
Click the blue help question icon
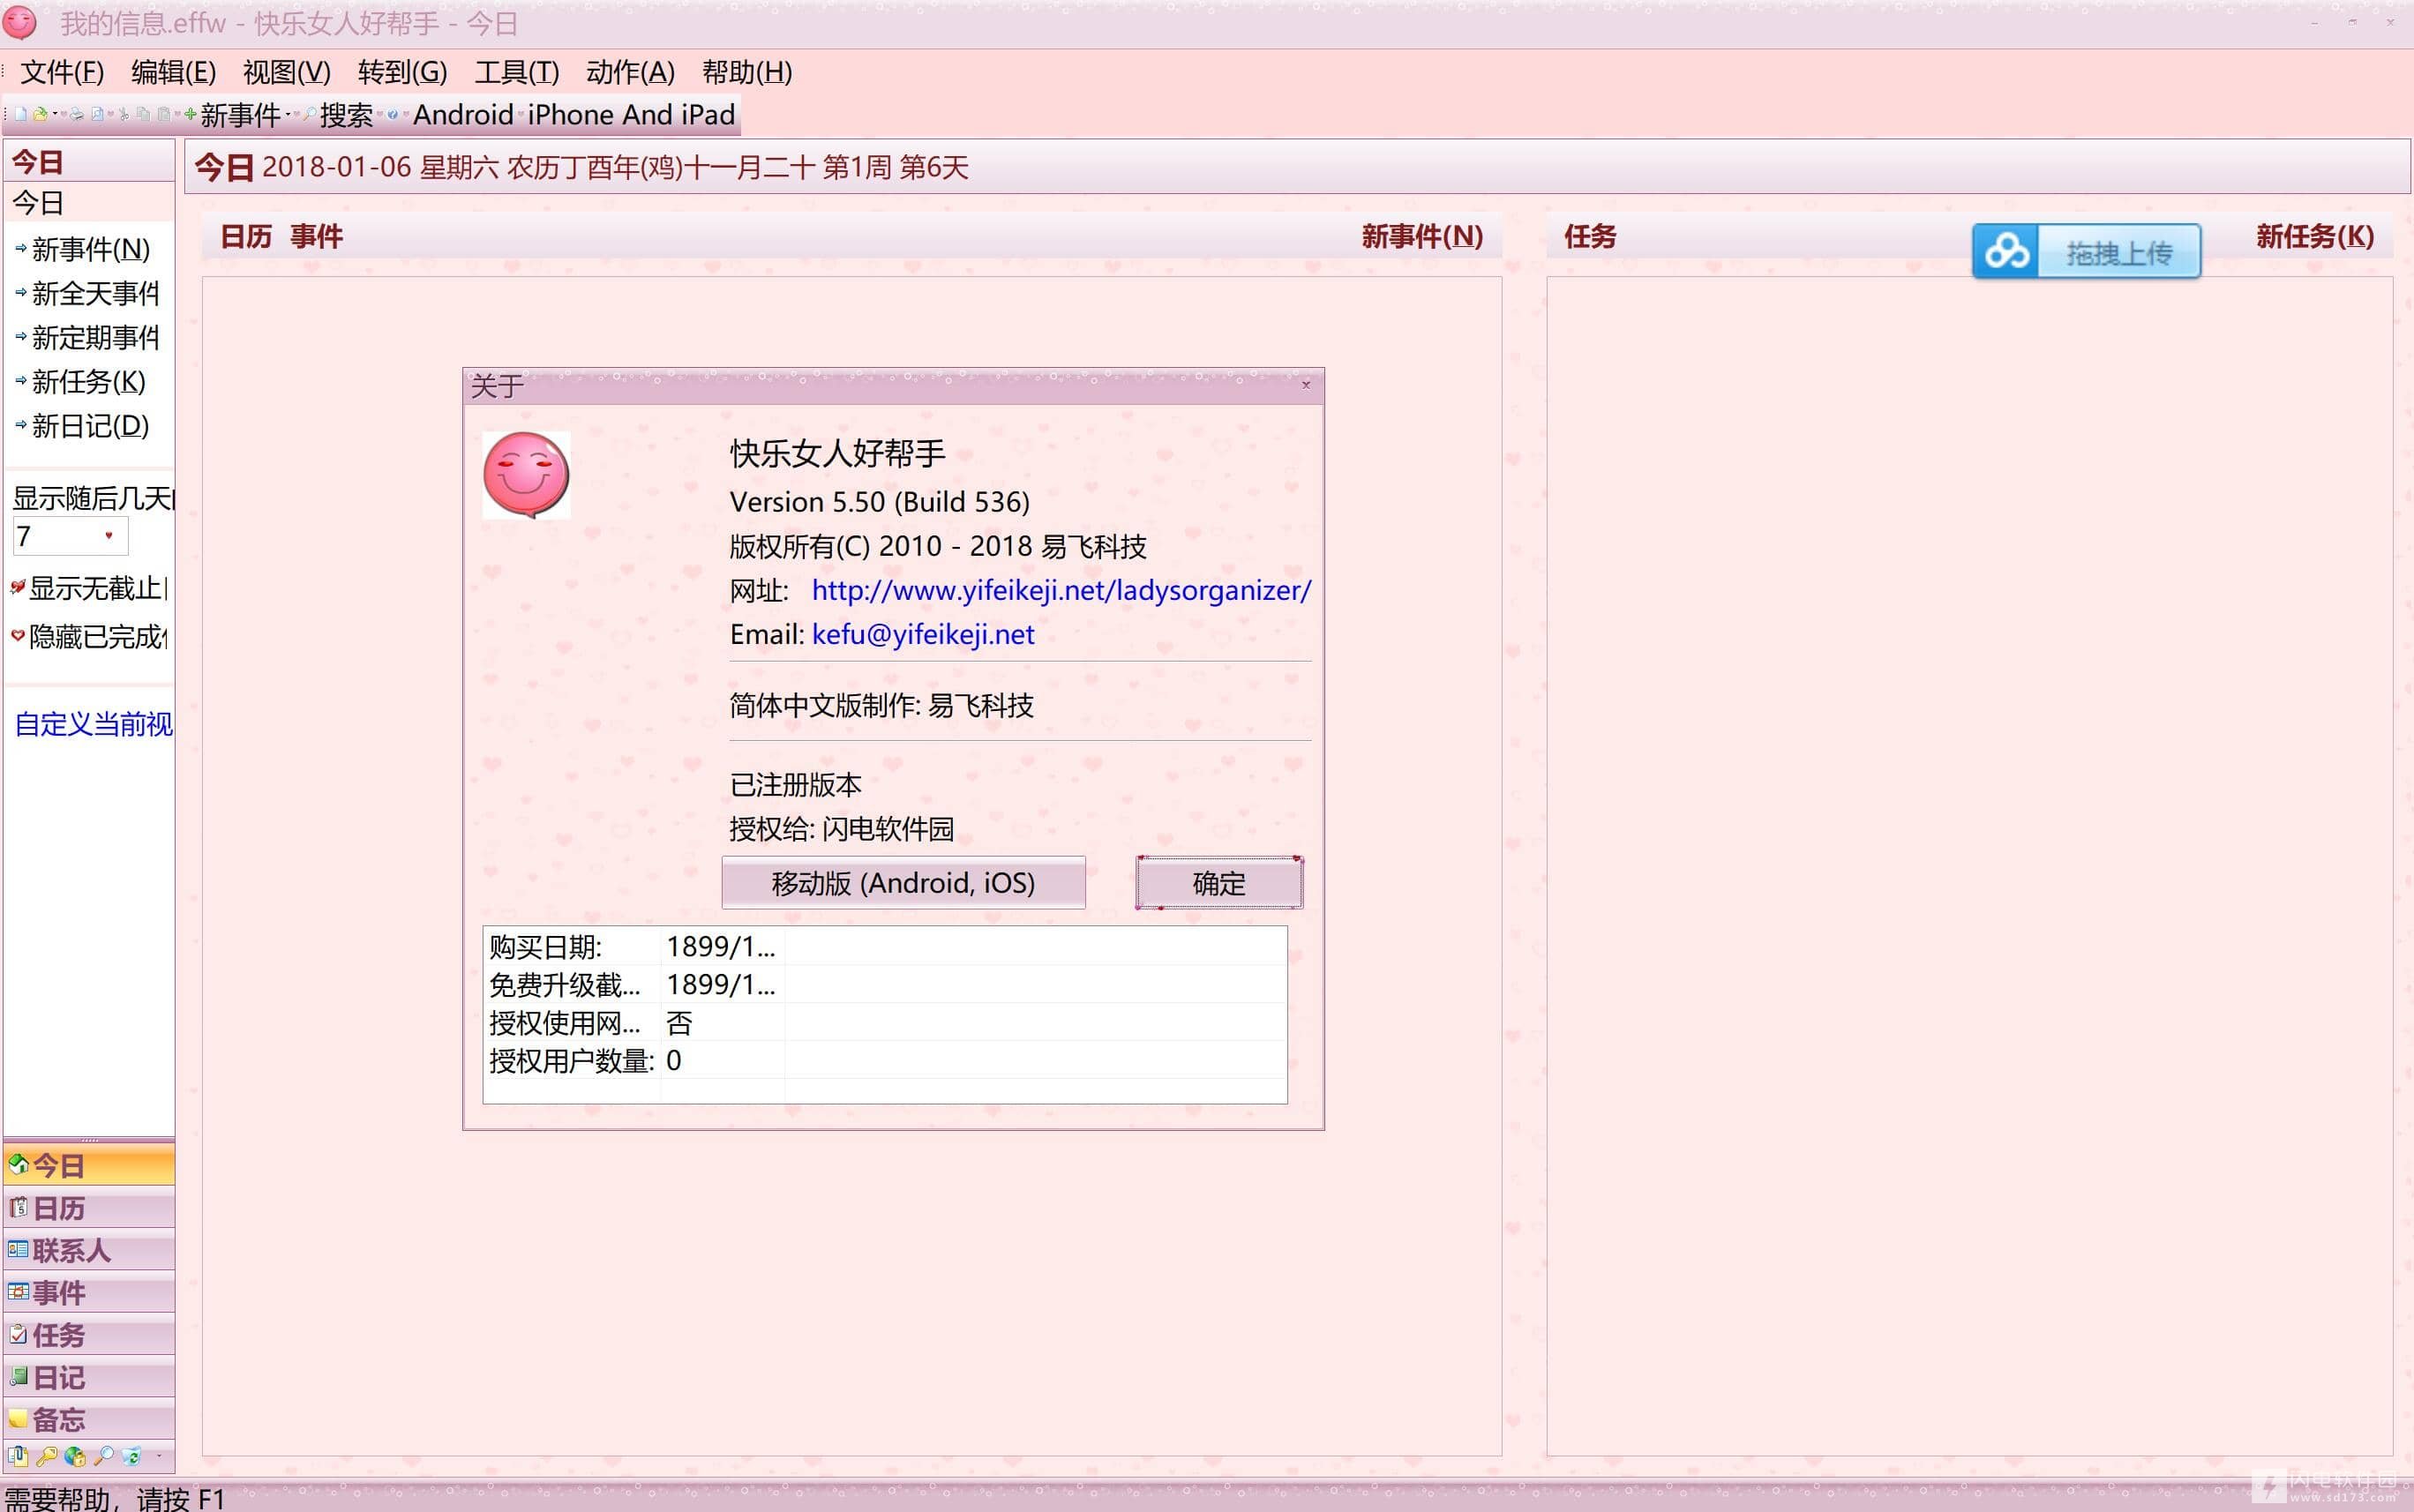tap(392, 115)
